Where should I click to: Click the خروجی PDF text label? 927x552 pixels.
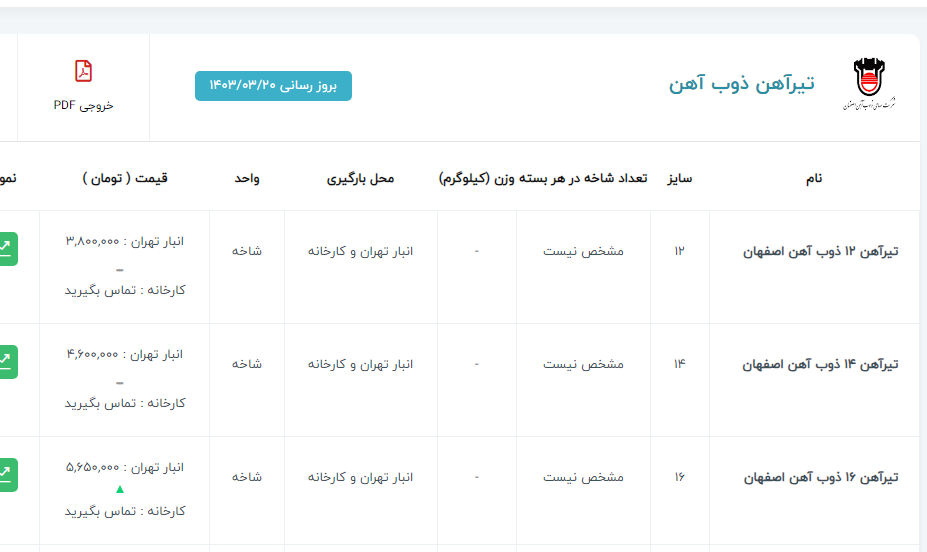(x=84, y=105)
